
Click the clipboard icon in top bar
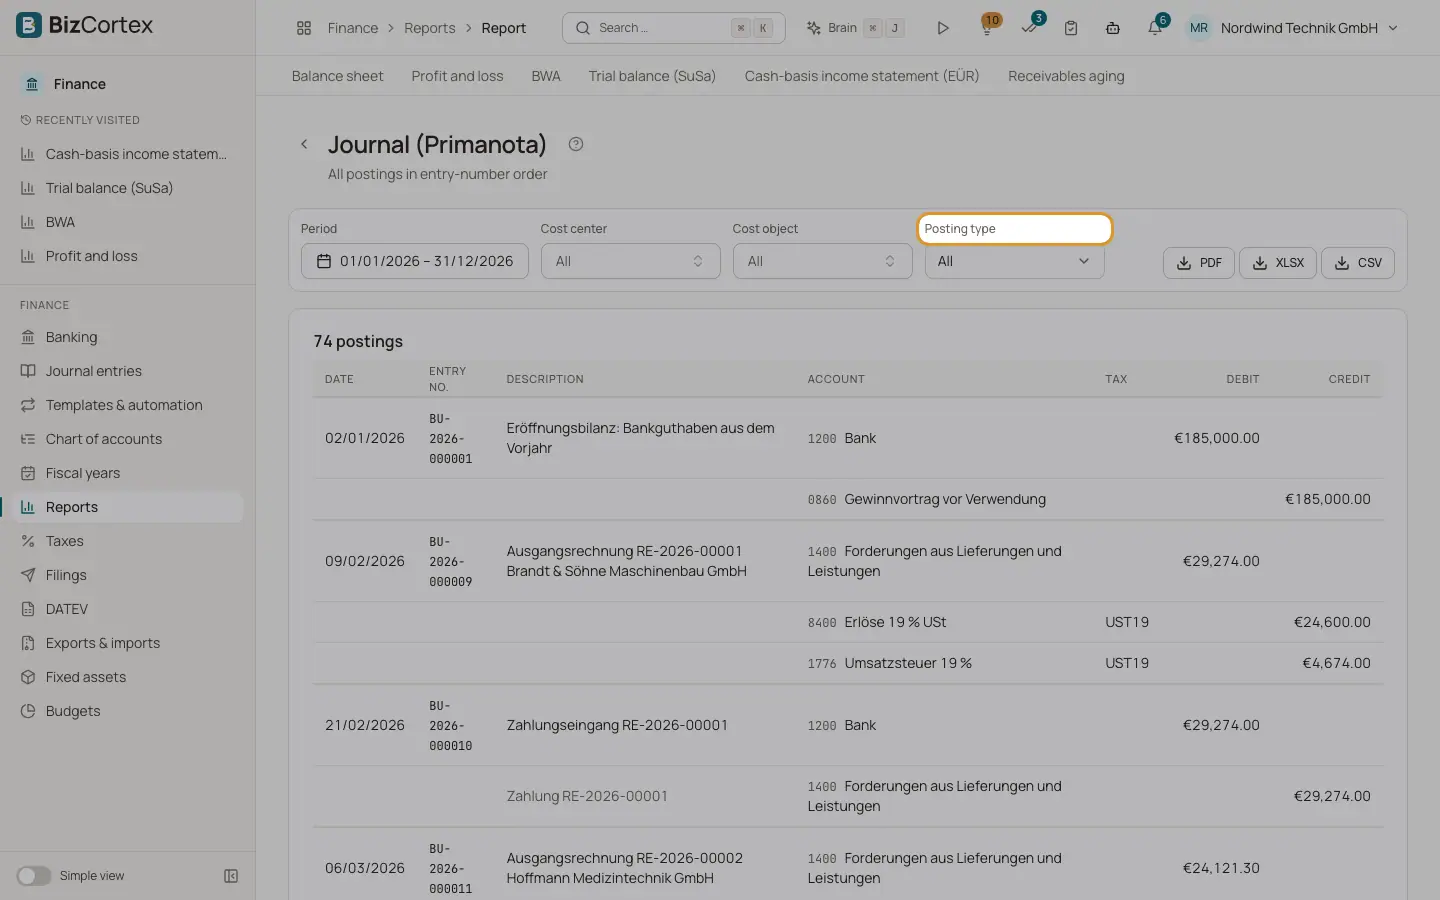point(1071,28)
